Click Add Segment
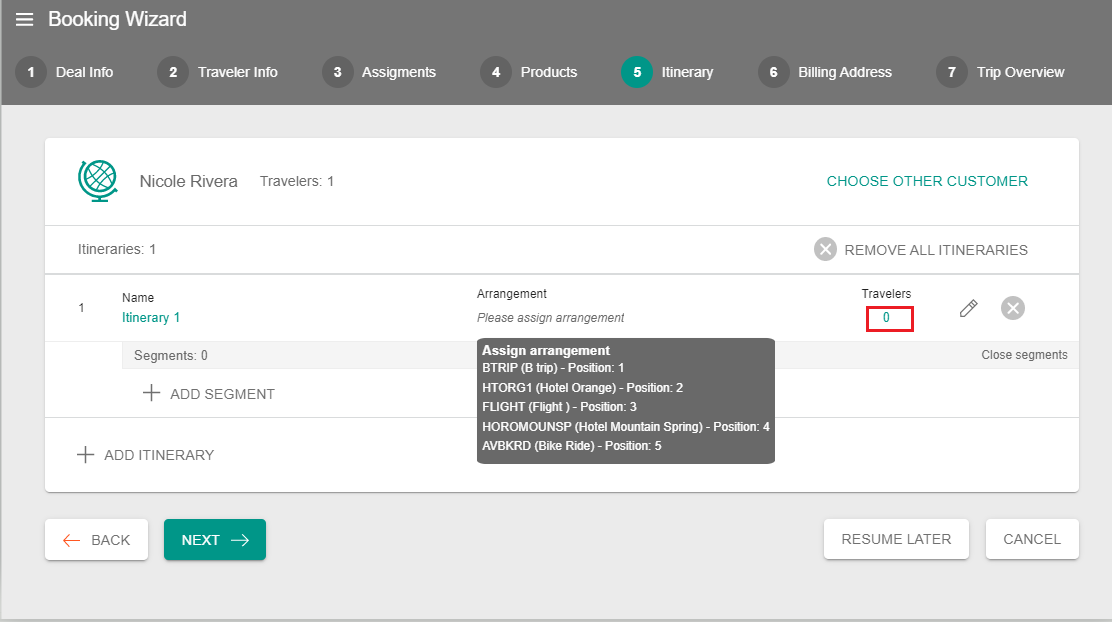The width and height of the screenshot is (1112, 622). [x=208, y=394]
